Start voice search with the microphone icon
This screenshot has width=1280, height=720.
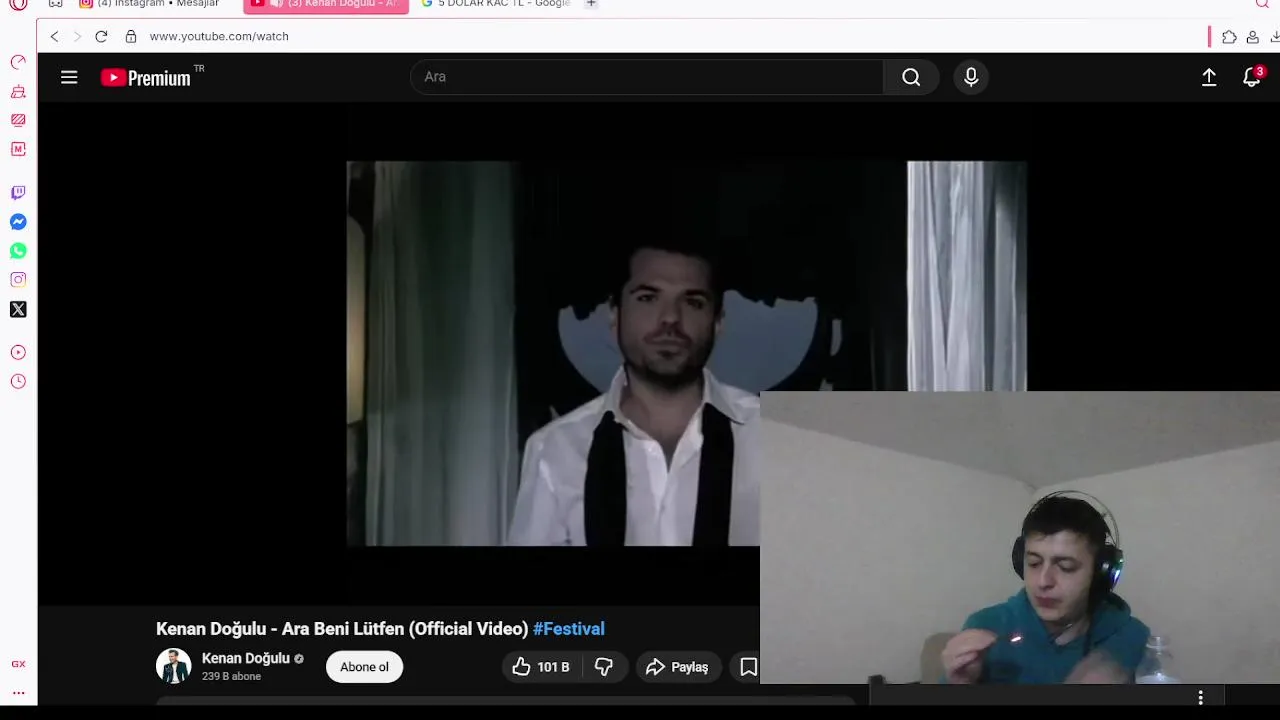click(x=971, y=77)
